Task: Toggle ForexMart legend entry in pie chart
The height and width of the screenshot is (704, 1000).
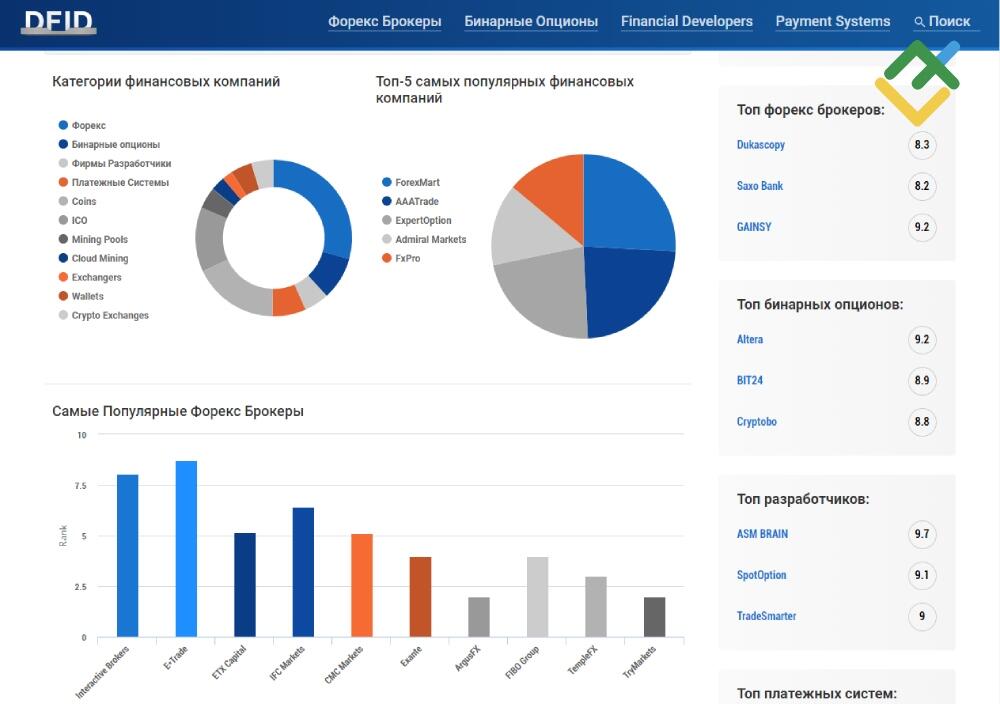Action: click(x=411, y=182)
